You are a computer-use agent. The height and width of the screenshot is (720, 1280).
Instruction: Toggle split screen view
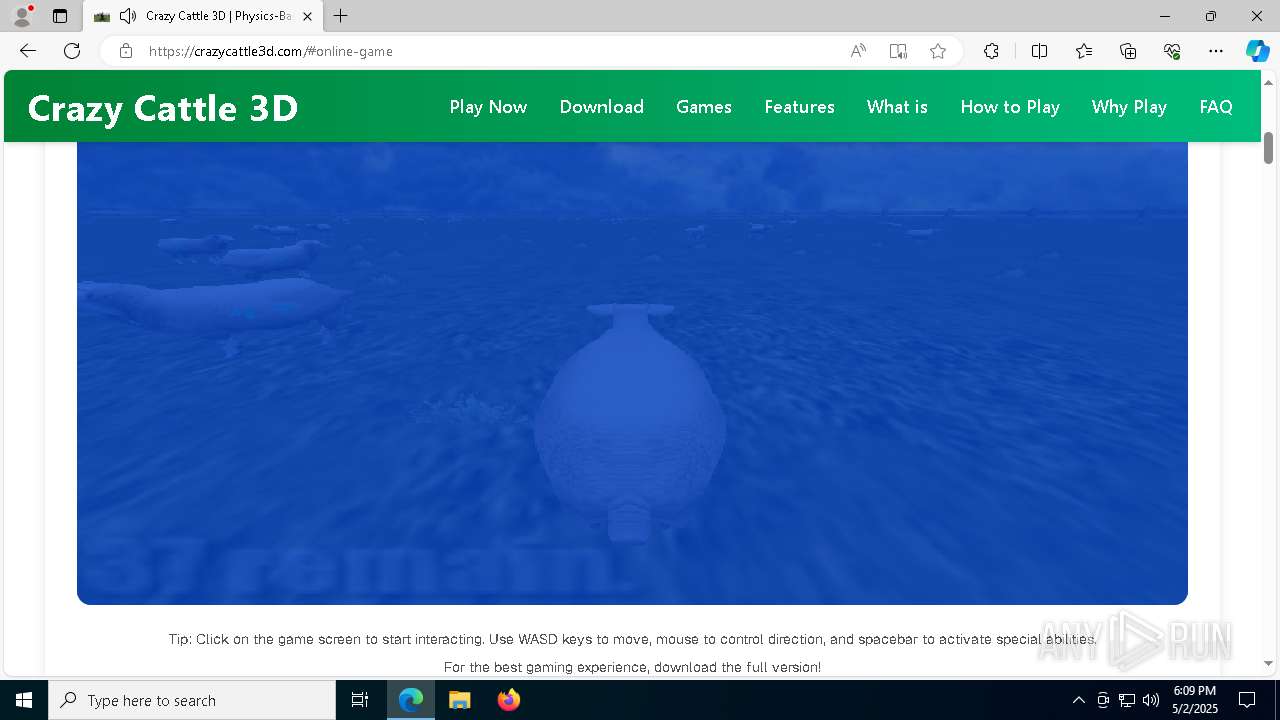(x=1039, y=51)
